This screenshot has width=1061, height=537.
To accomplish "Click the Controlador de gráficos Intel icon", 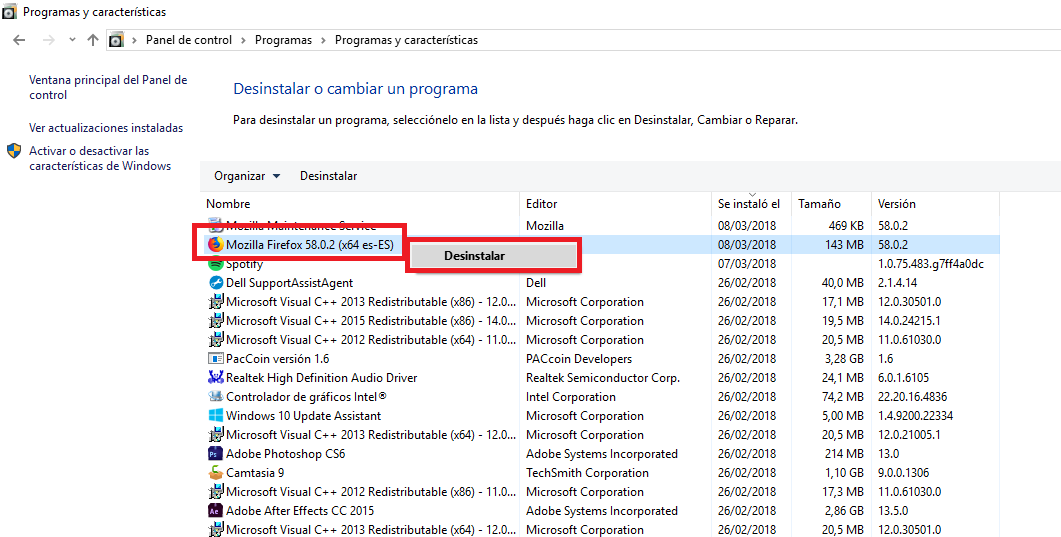I will pyautogui.click(x=215, y=396).
